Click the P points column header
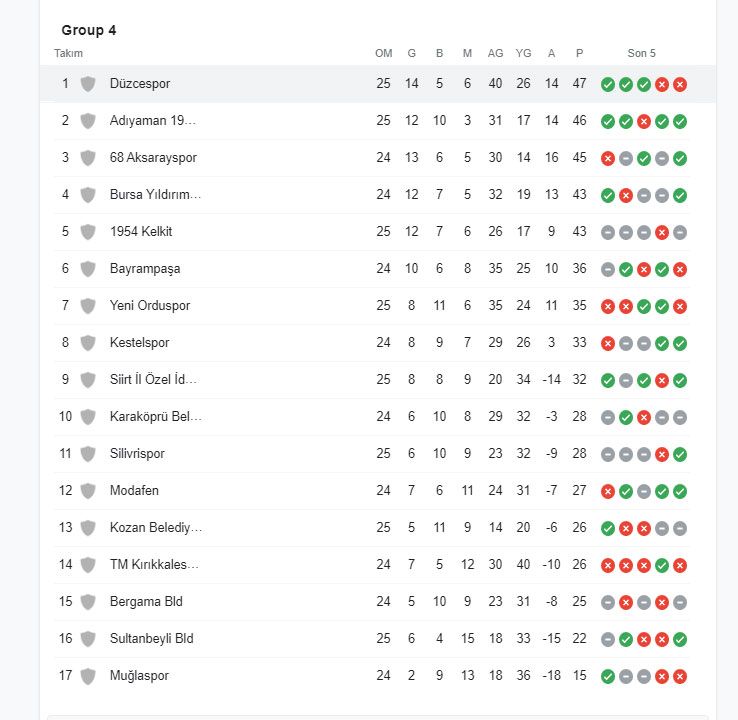738x720 pixels. pos(579,53)
